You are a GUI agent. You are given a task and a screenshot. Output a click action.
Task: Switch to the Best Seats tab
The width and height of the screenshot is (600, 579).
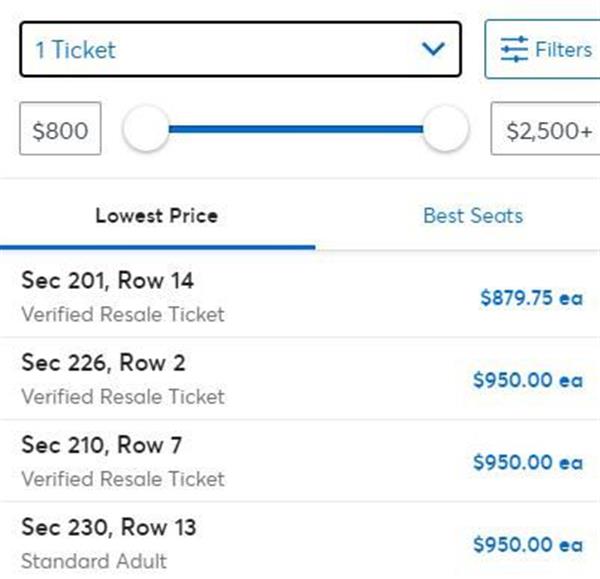point(473,216)
